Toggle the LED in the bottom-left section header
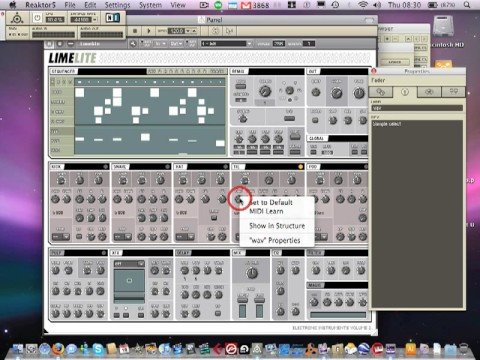Image resolution: width=480 pixels, height=360 pixels. pyautogui.click(x=104, y=253)
